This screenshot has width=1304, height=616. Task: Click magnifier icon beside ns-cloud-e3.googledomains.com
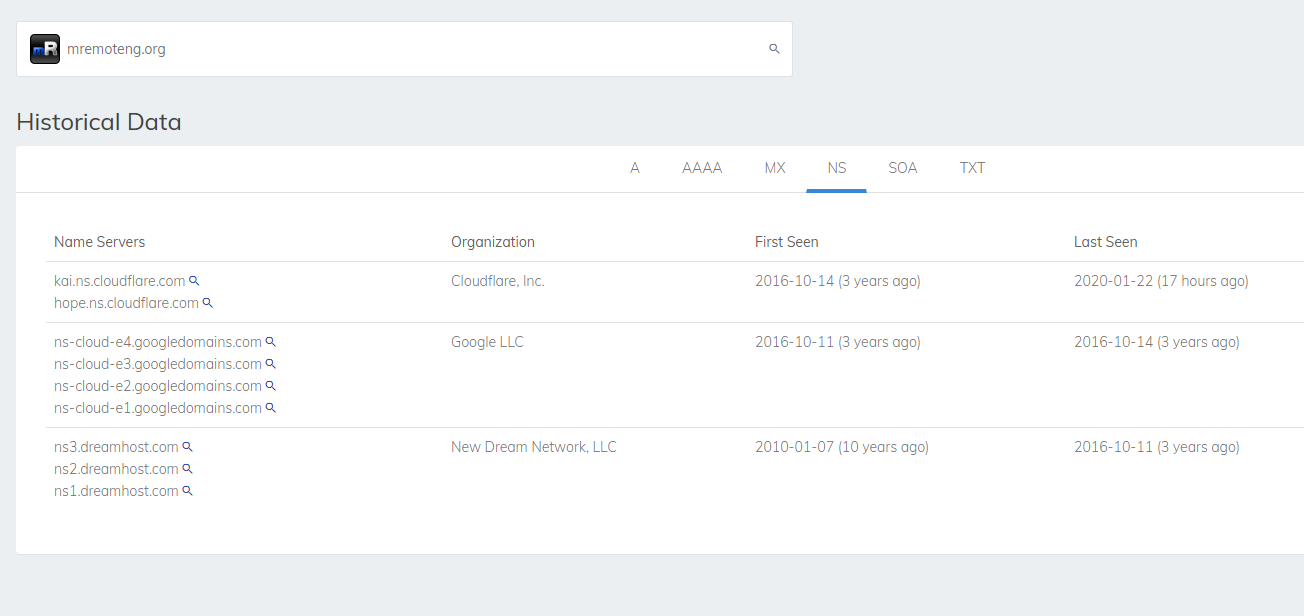pos(270,364)
